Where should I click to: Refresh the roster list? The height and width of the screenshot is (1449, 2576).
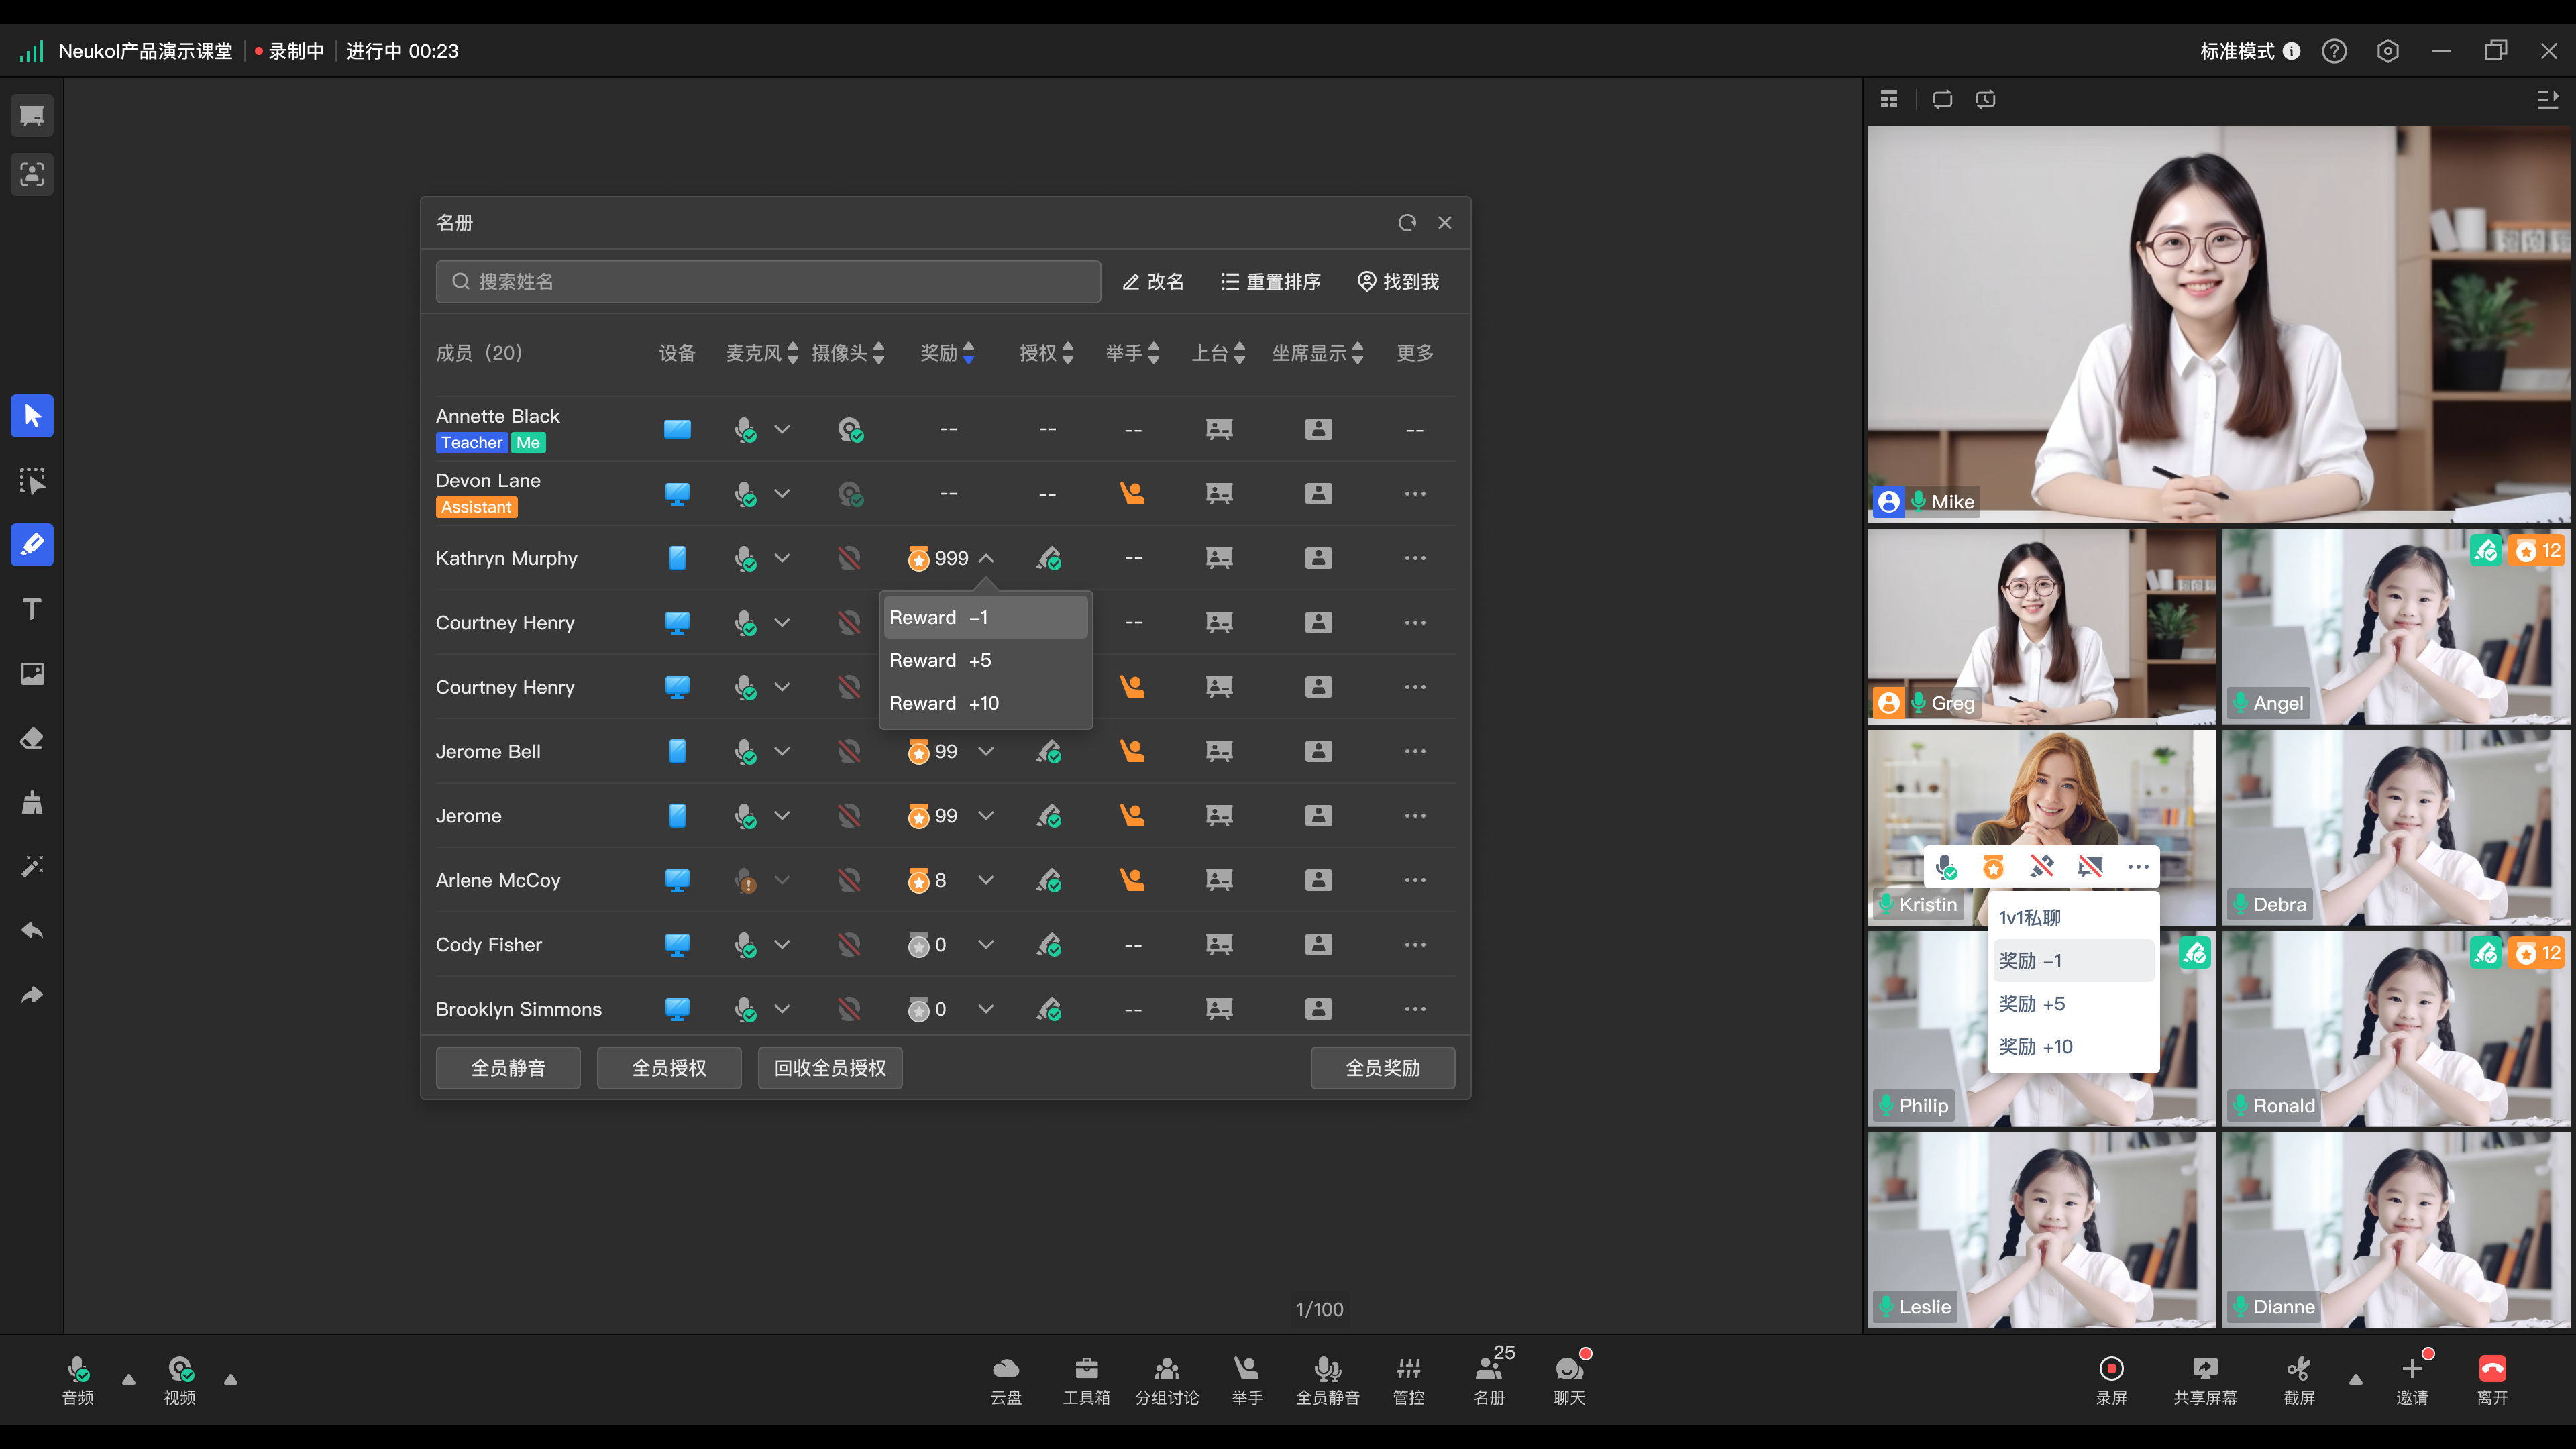[1407, 223]
